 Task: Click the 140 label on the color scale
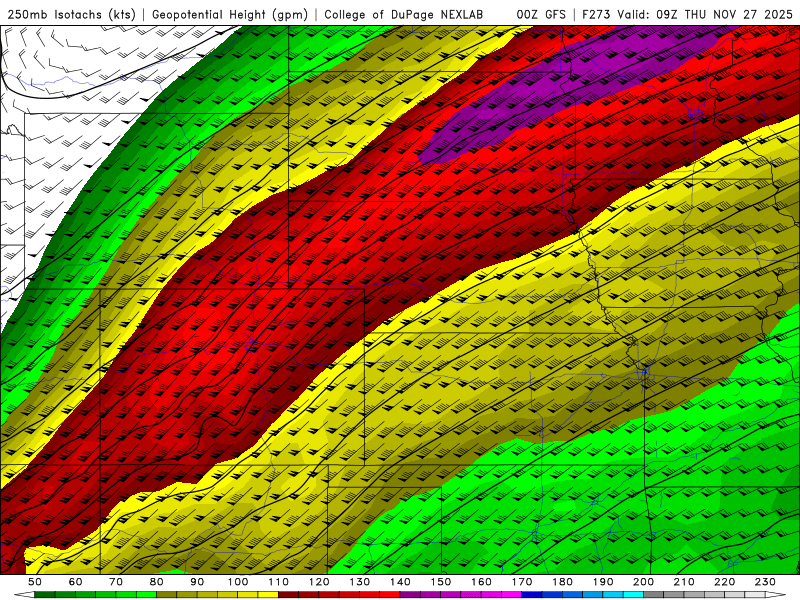point(400,582)
